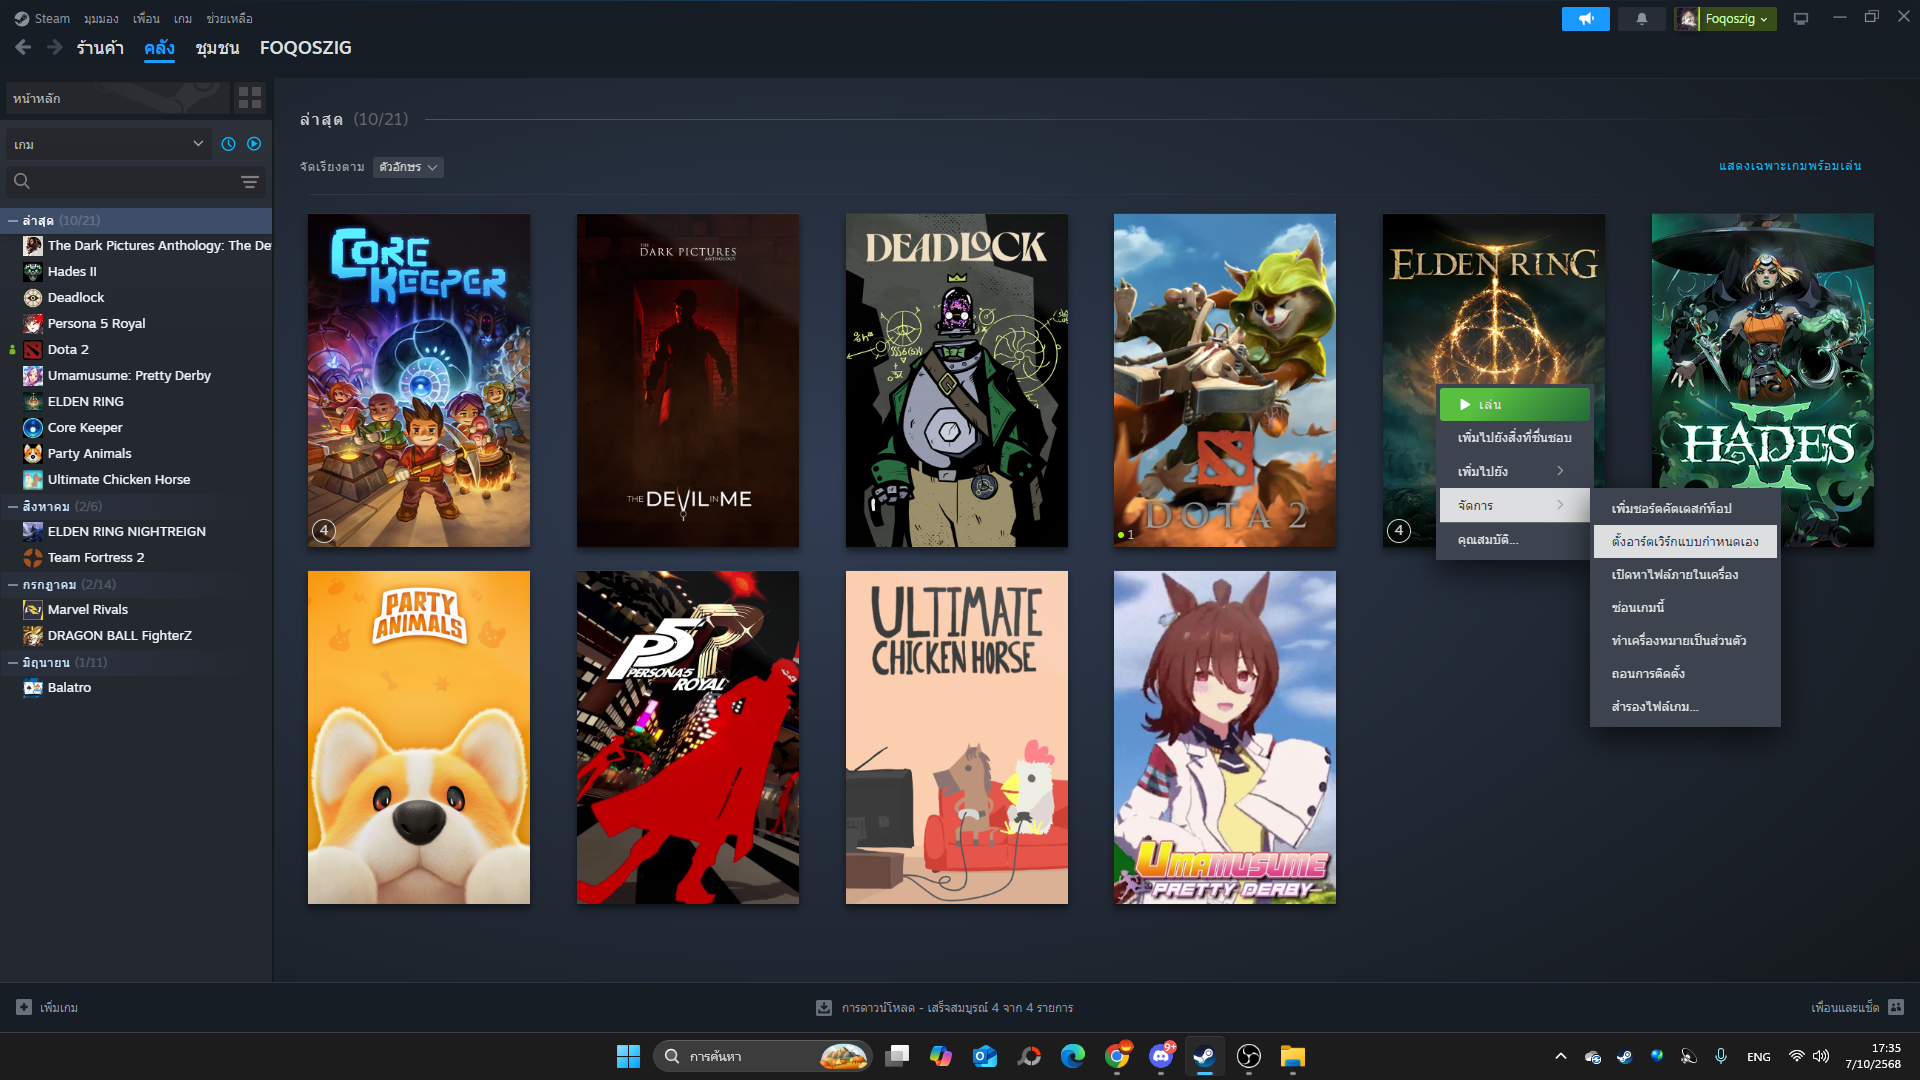Click the Big Picture mode monitor icon
The height and width of the screenshot is (1080, 1920).
pos(1801,19)
